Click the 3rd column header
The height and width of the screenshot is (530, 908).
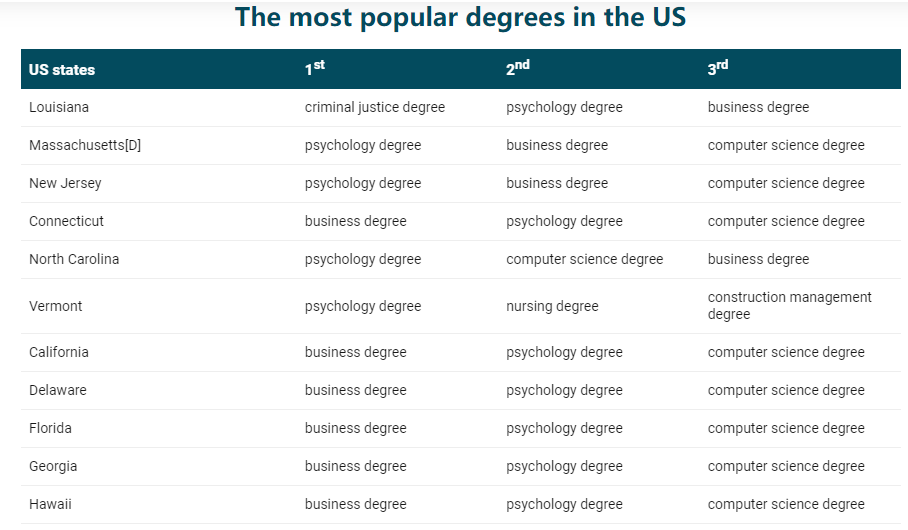[718, 69]
